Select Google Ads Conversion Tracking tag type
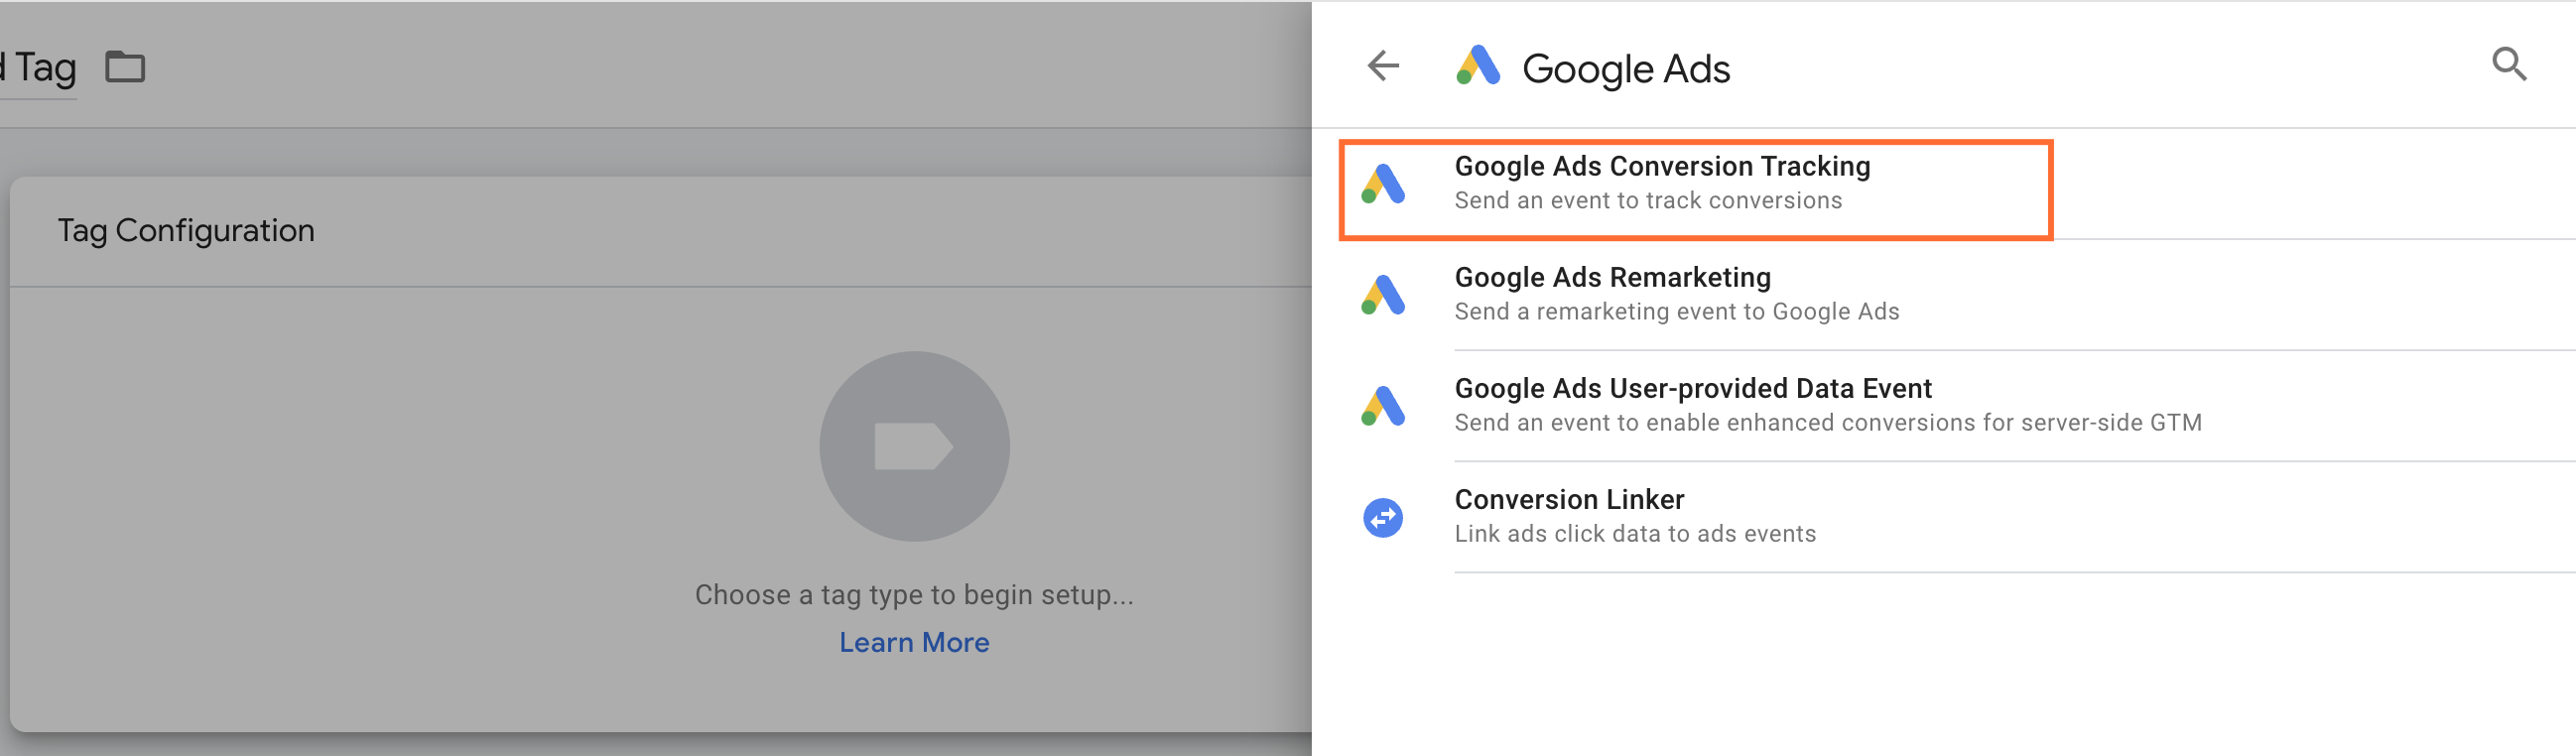 [1662, 167]
